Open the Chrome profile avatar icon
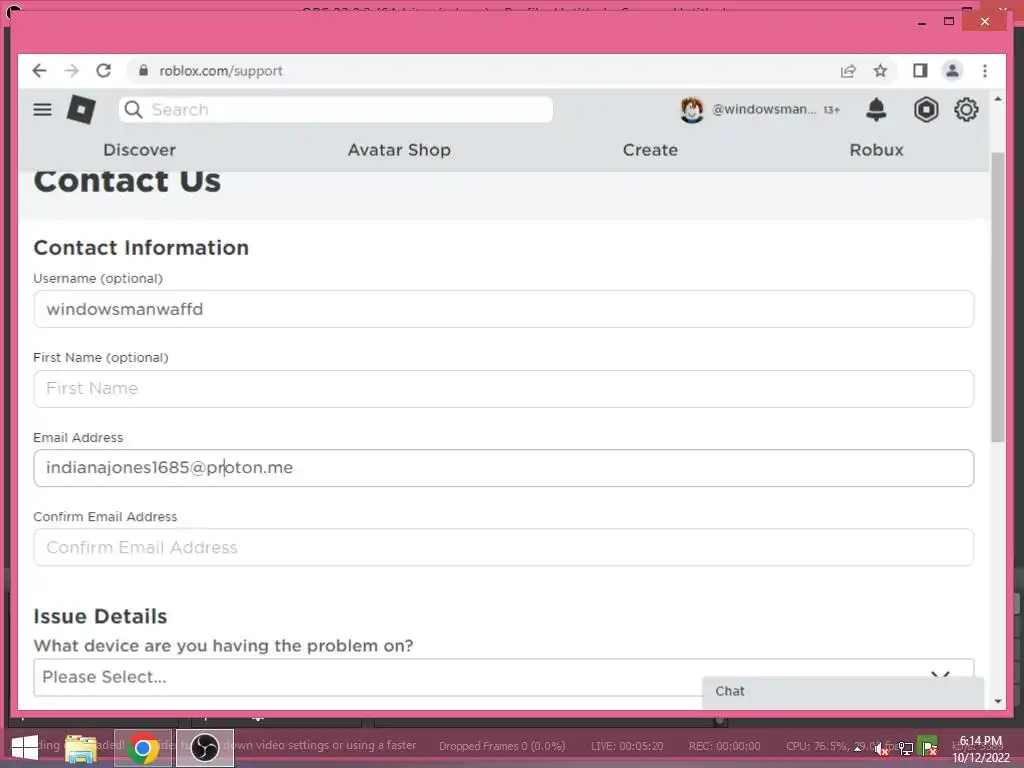The width and height of the screenshot is (1024, 768). coord(952,71)
